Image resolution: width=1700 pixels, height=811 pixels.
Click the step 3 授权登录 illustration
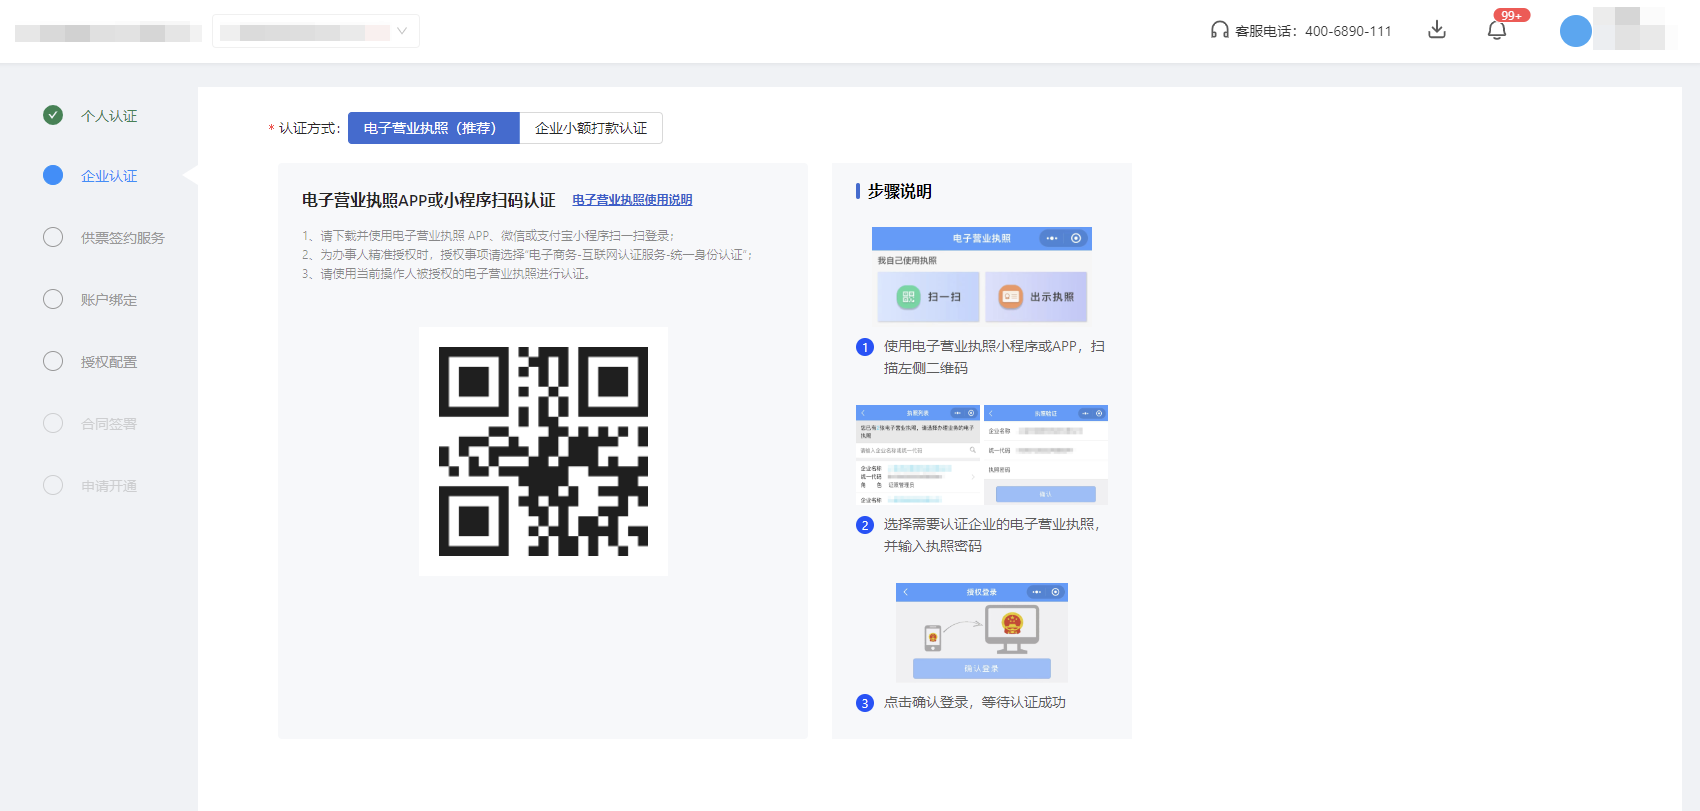[x=982, y=632]
